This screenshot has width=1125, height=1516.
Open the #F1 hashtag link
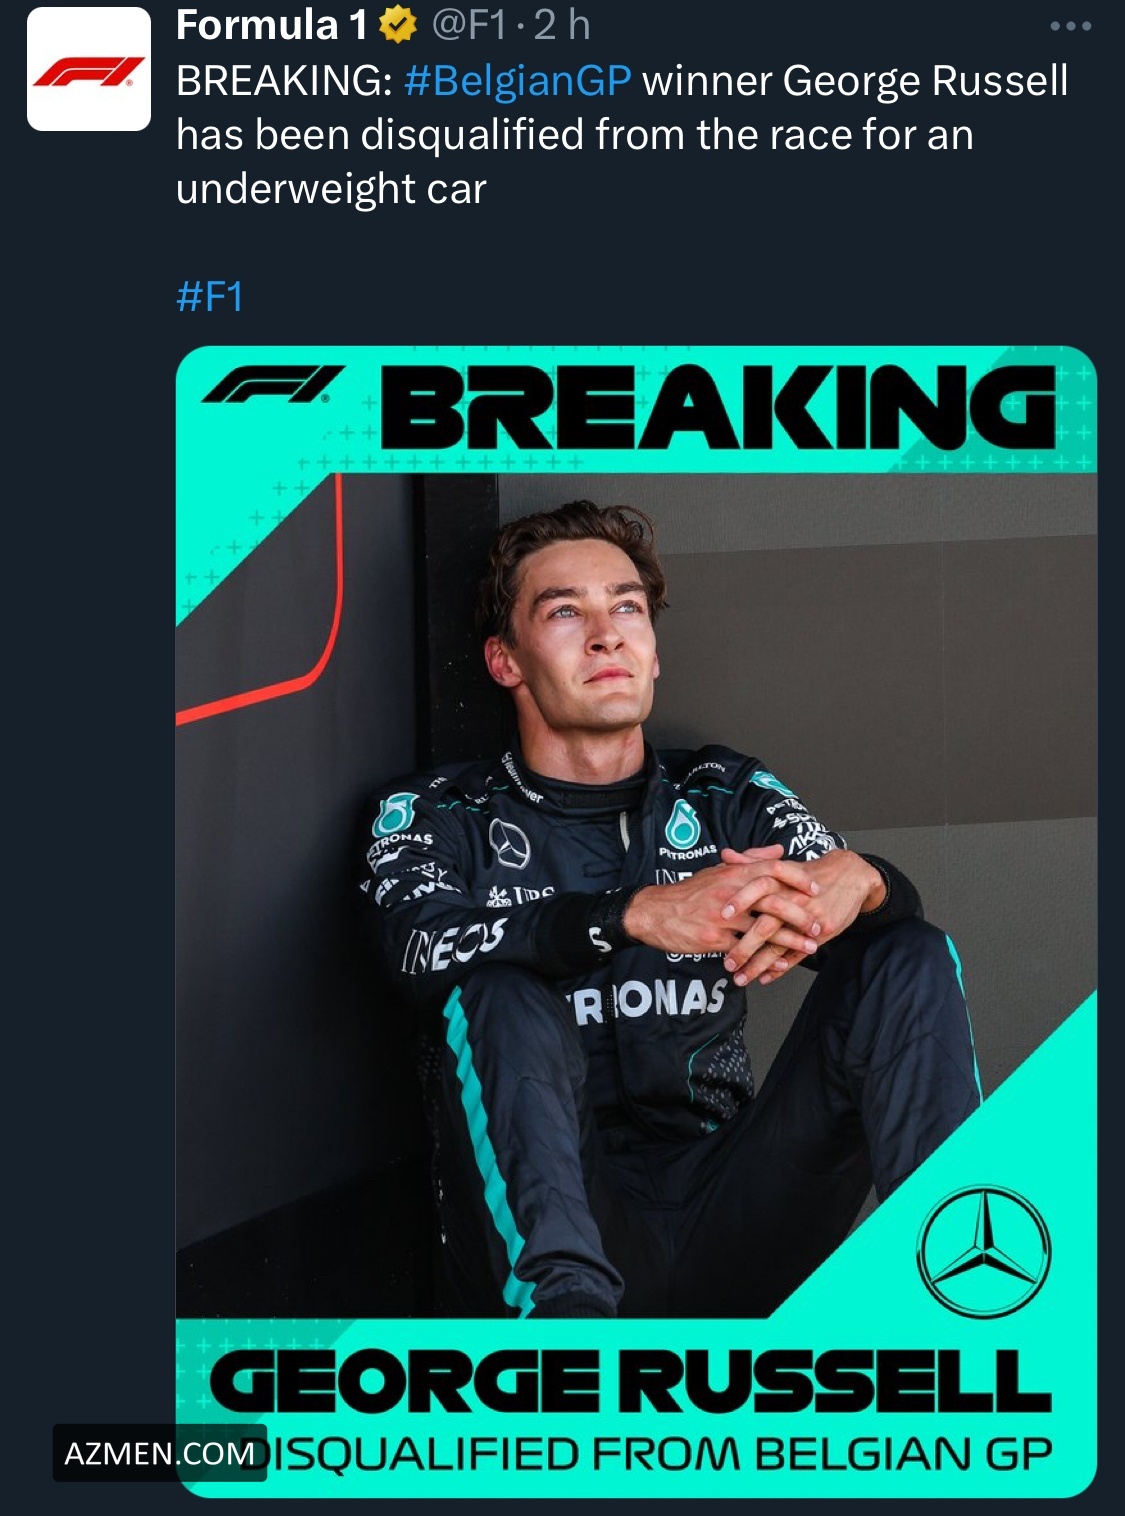(210, 297)
